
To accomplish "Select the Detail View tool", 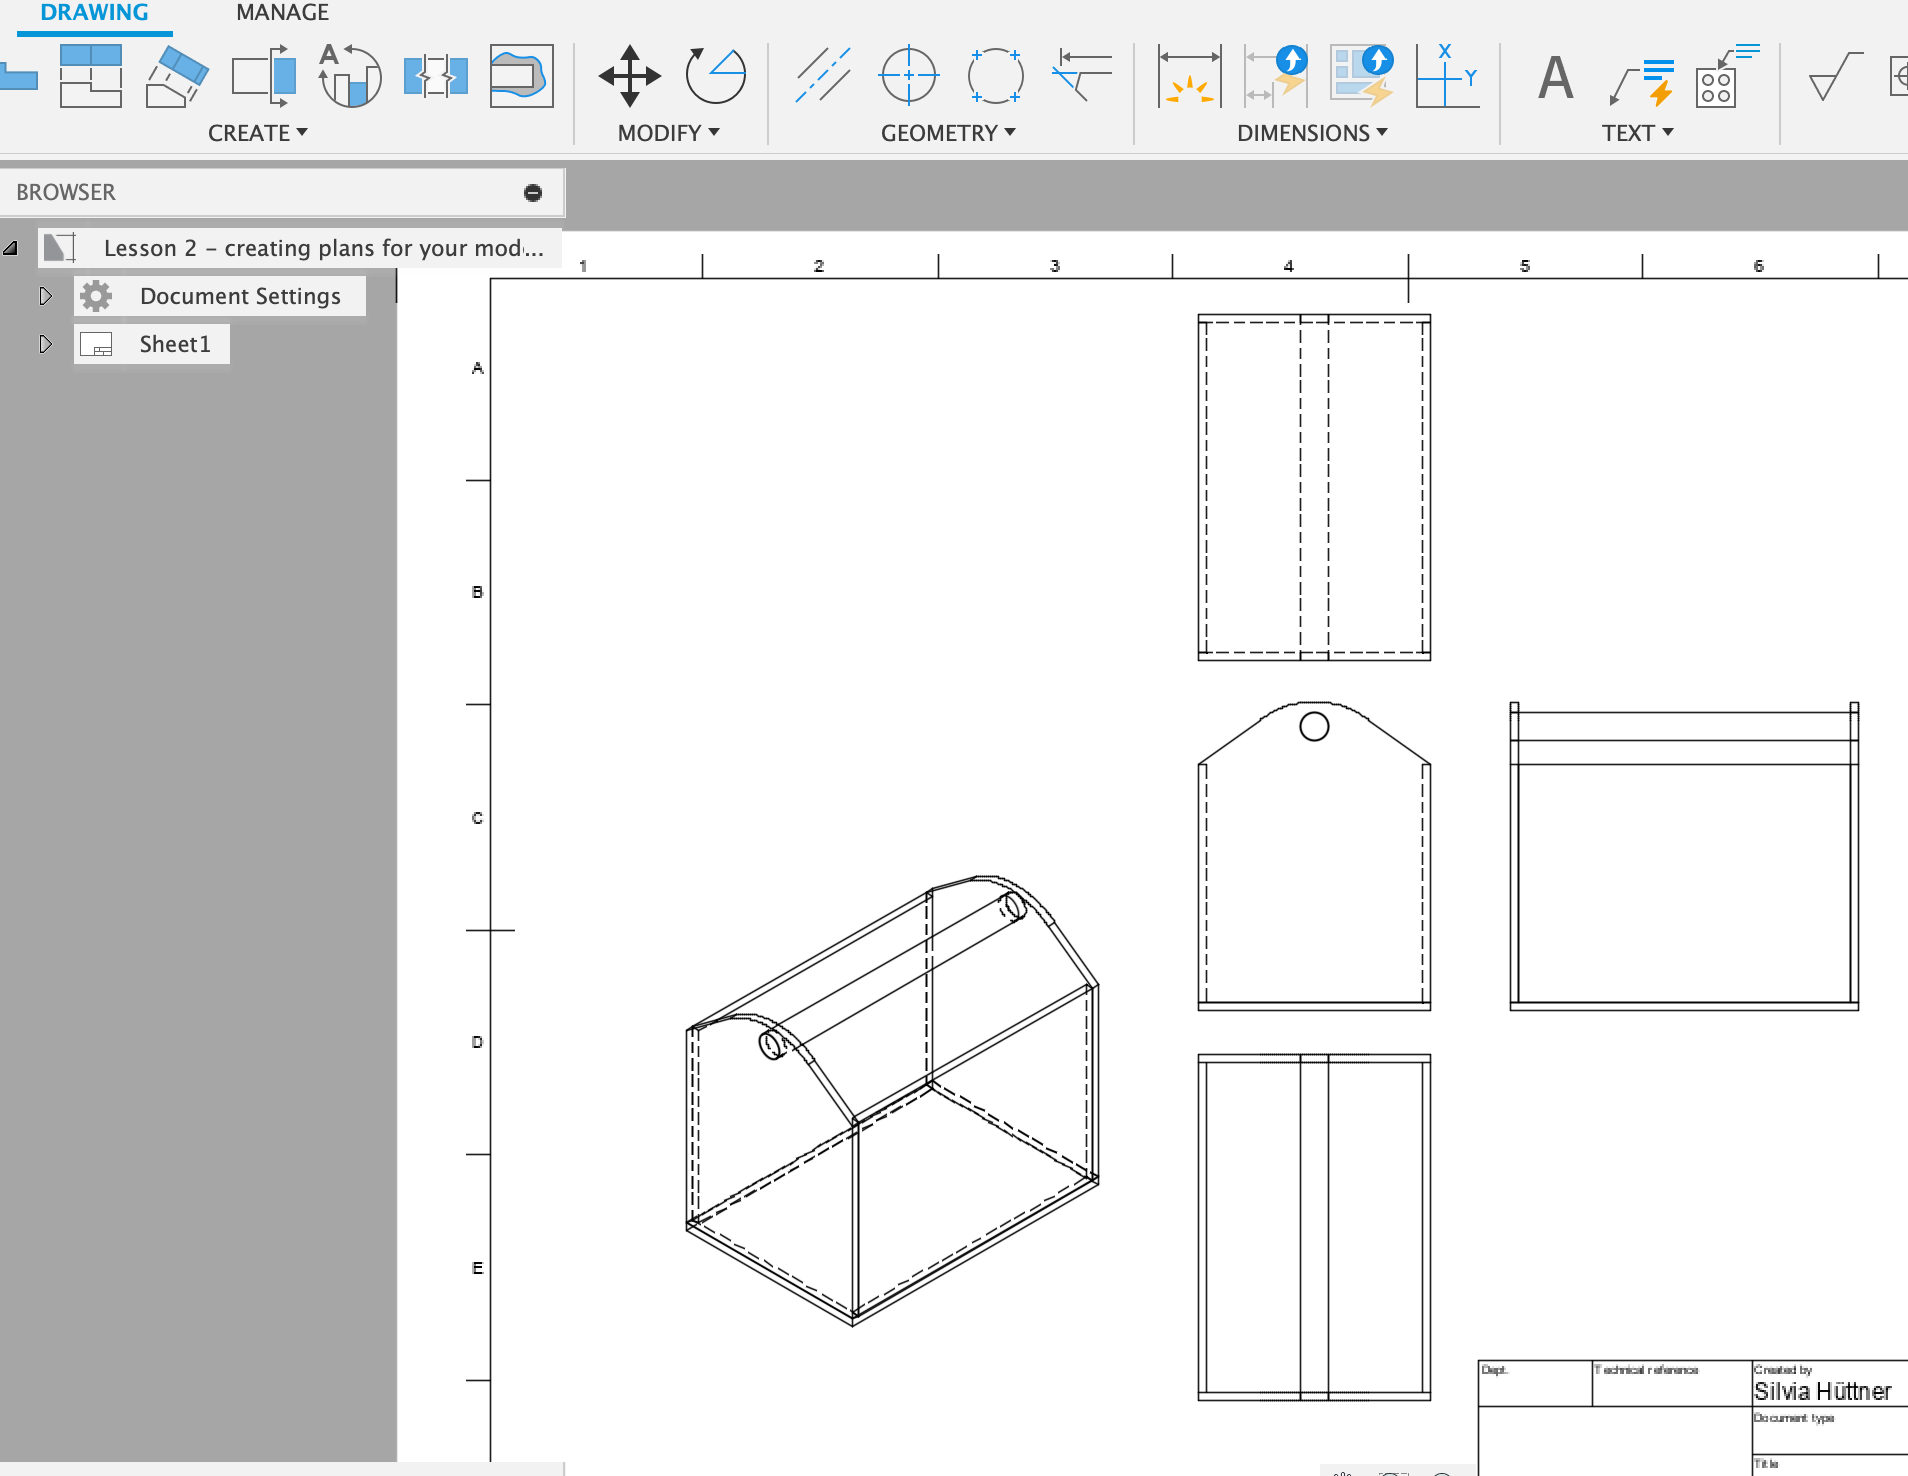I will (x=350, y=76).
